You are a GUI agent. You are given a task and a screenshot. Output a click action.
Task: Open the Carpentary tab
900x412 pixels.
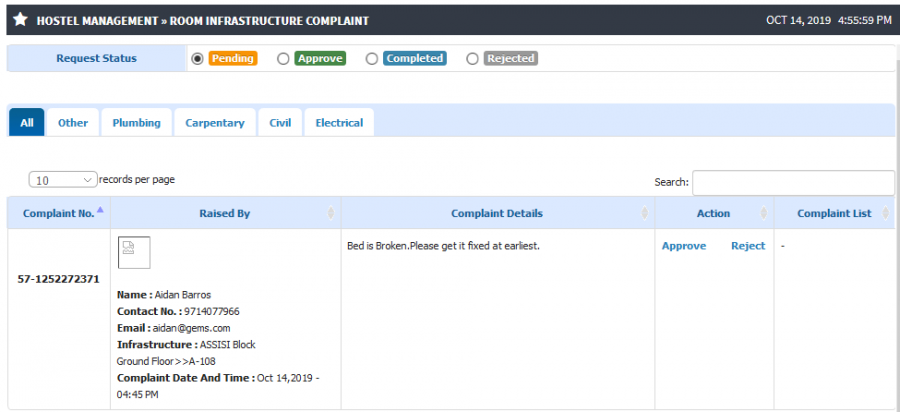coord(215,123)
